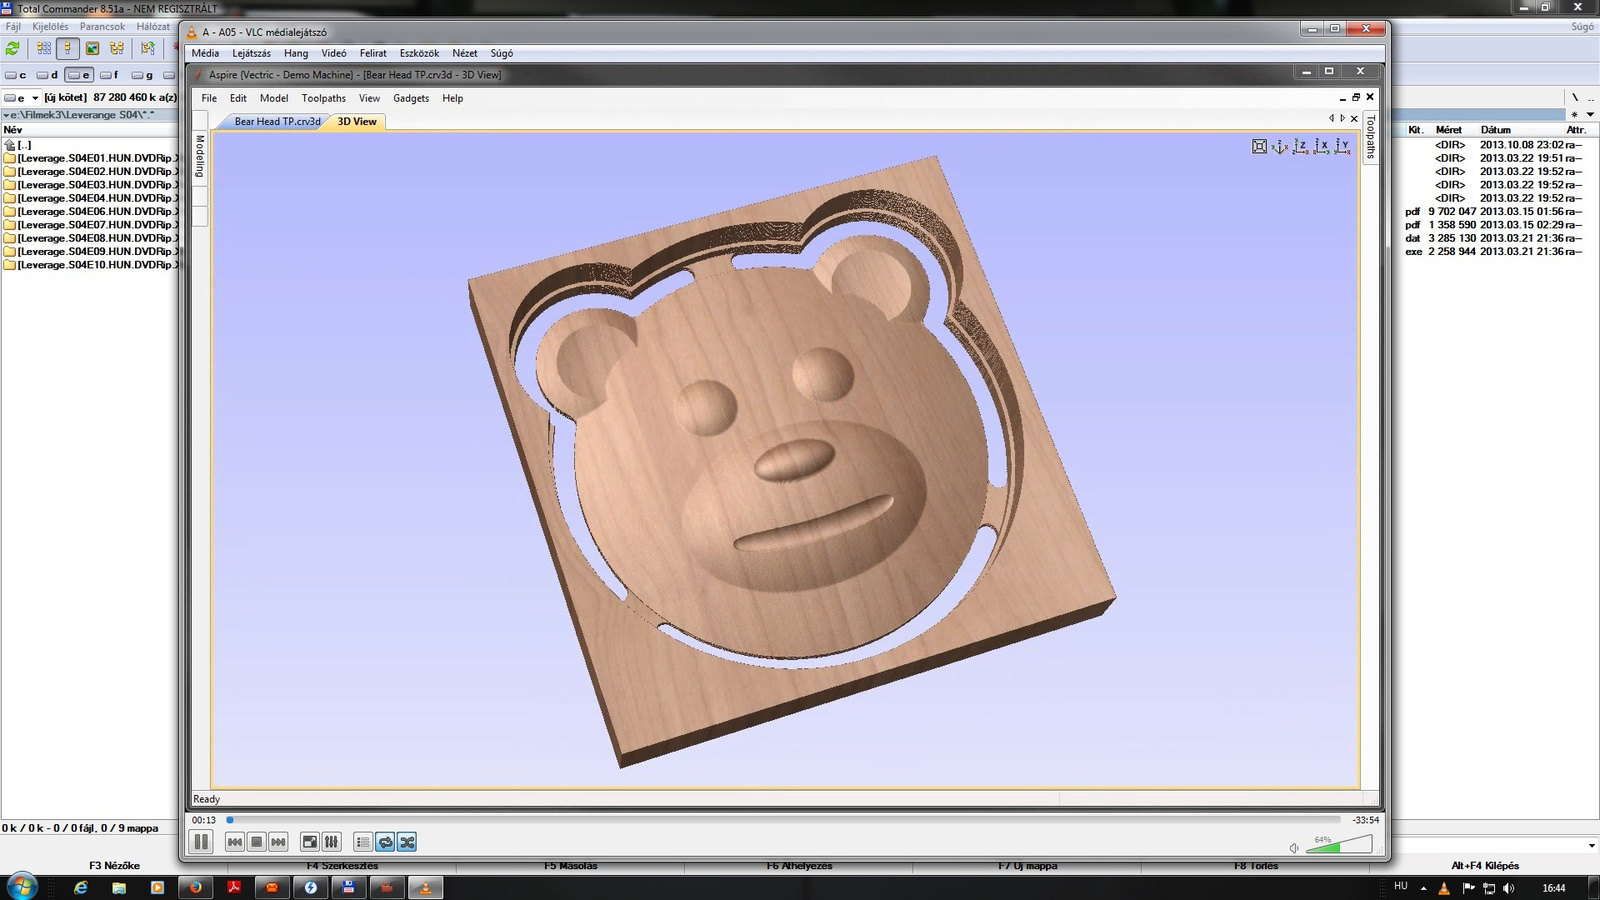Screen dimensions: 1600x900
Task: Open VLC extended settings (equalizer) icon
Action: click(x=332, y=842)
